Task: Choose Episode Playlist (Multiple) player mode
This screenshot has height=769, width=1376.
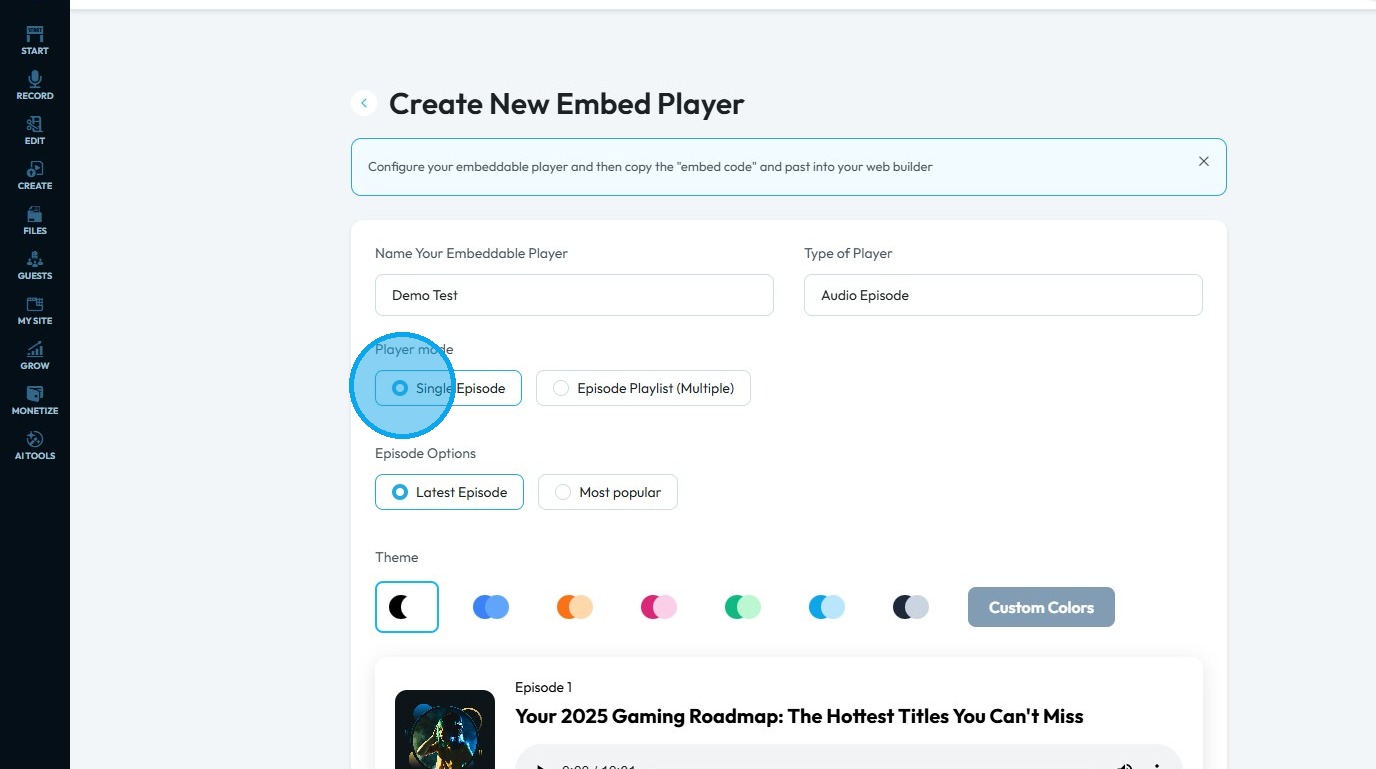Action: point(643,388)
